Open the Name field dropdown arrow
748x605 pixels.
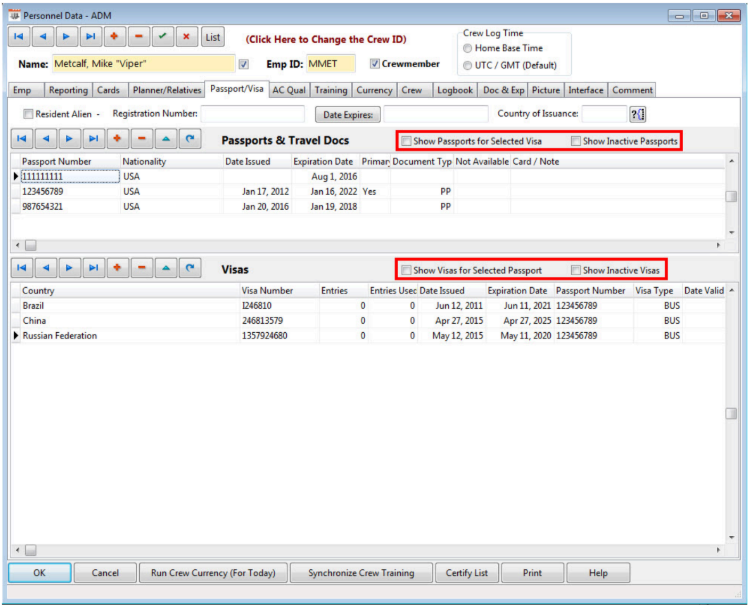(x=243, y=64)
